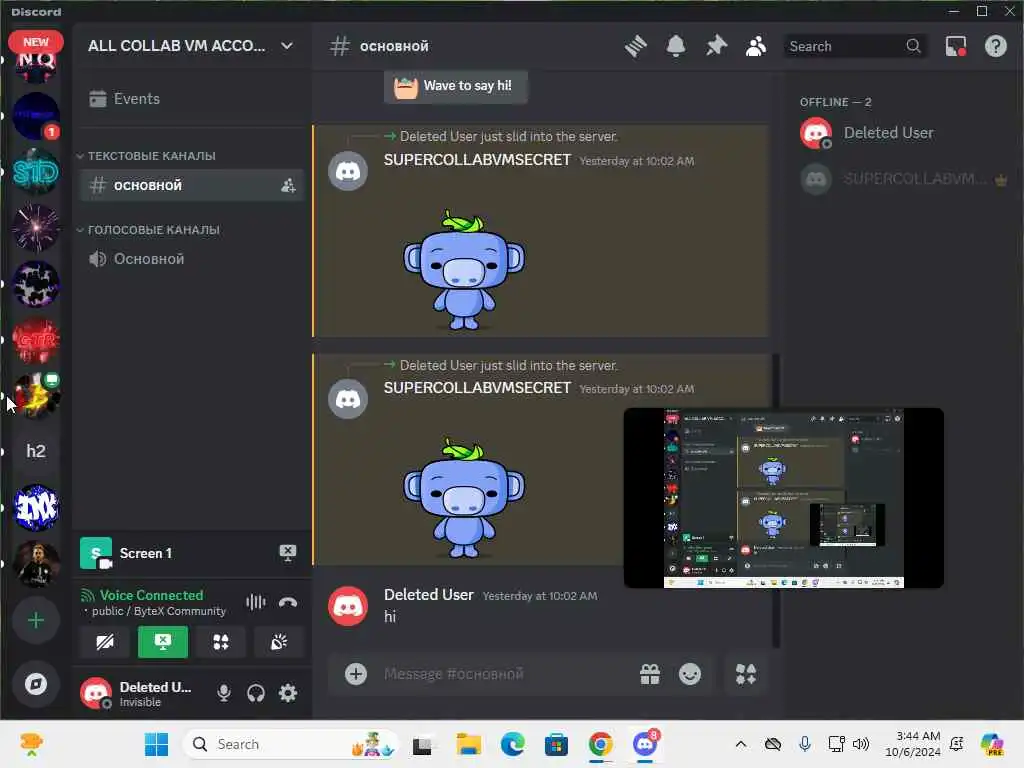Open Microsoft Edge from taskbar

click(x=513, y=744)
